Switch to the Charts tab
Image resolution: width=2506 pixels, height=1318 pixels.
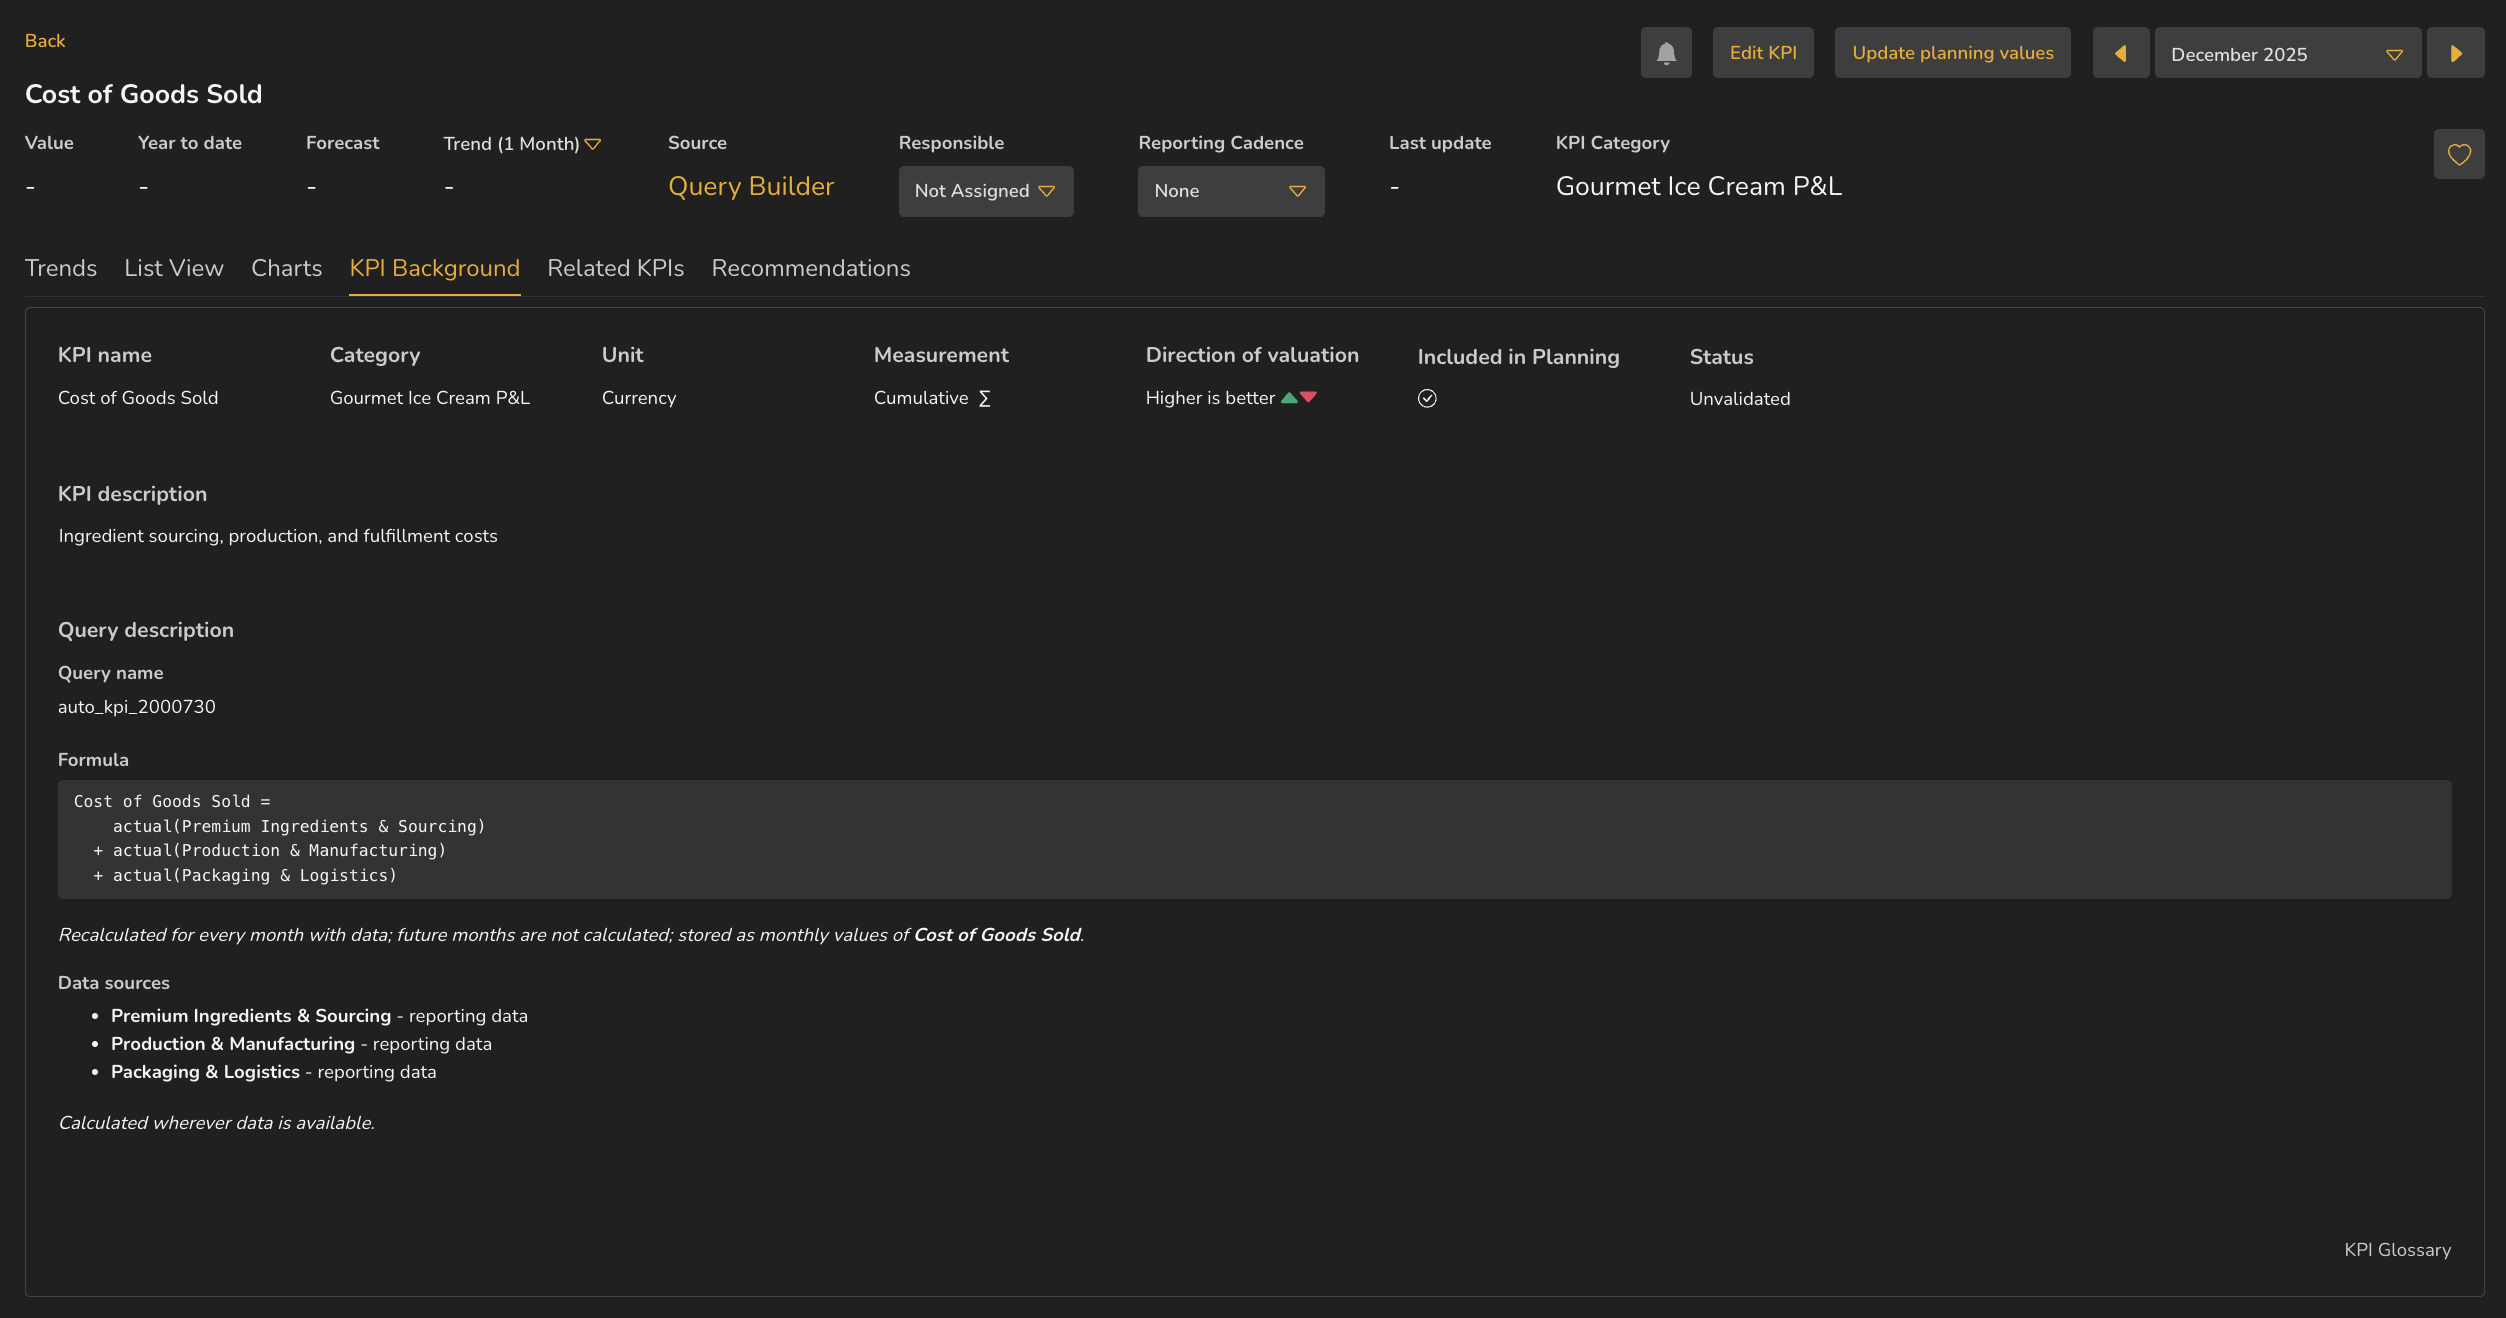[287, 268]
